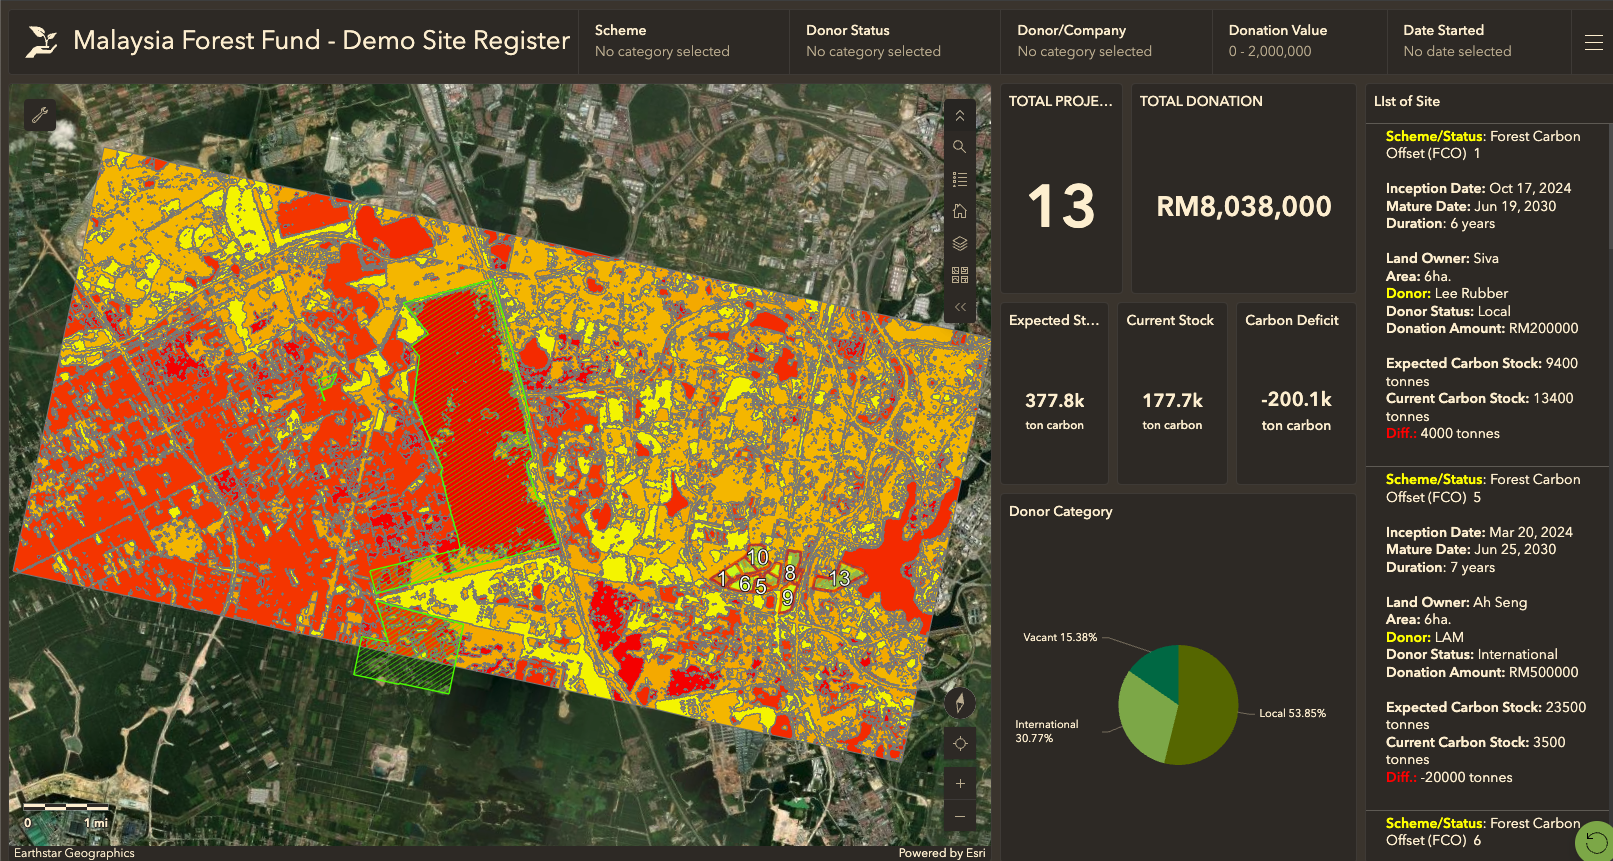Open the Scheme category filter
The height and width of the screenshot is (861, 1613).
click(x=683, y=41)
